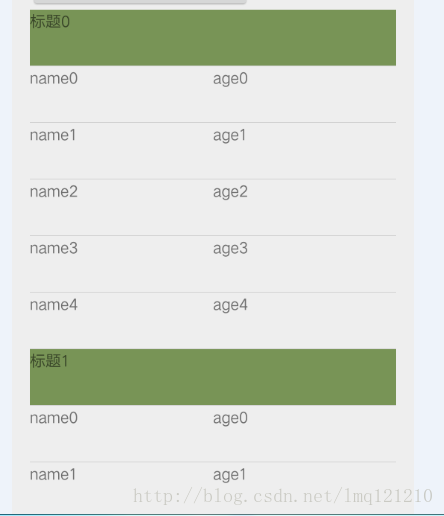444x516 pixels.
Task: Open the name4 list item
Action: [x=213, y=321]
